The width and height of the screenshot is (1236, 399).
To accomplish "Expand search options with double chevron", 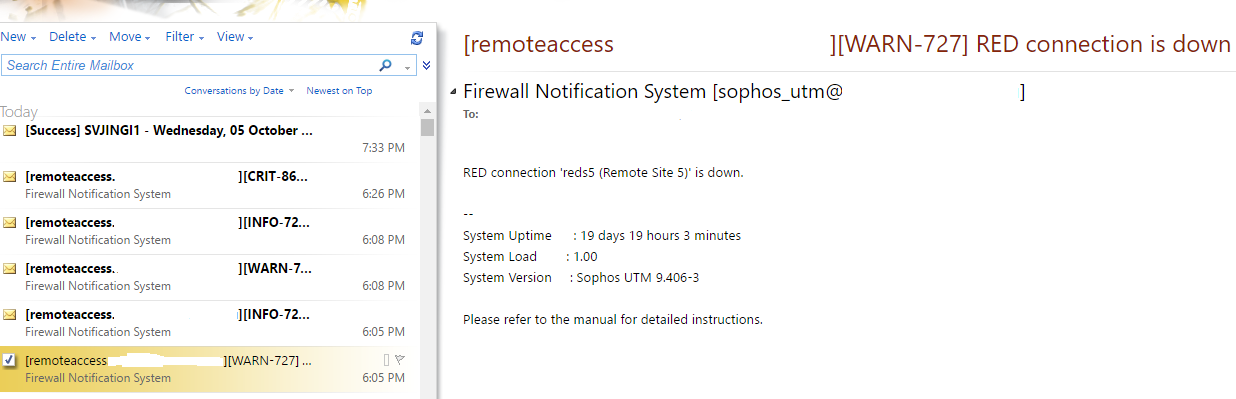I will (x=427, y=66).
